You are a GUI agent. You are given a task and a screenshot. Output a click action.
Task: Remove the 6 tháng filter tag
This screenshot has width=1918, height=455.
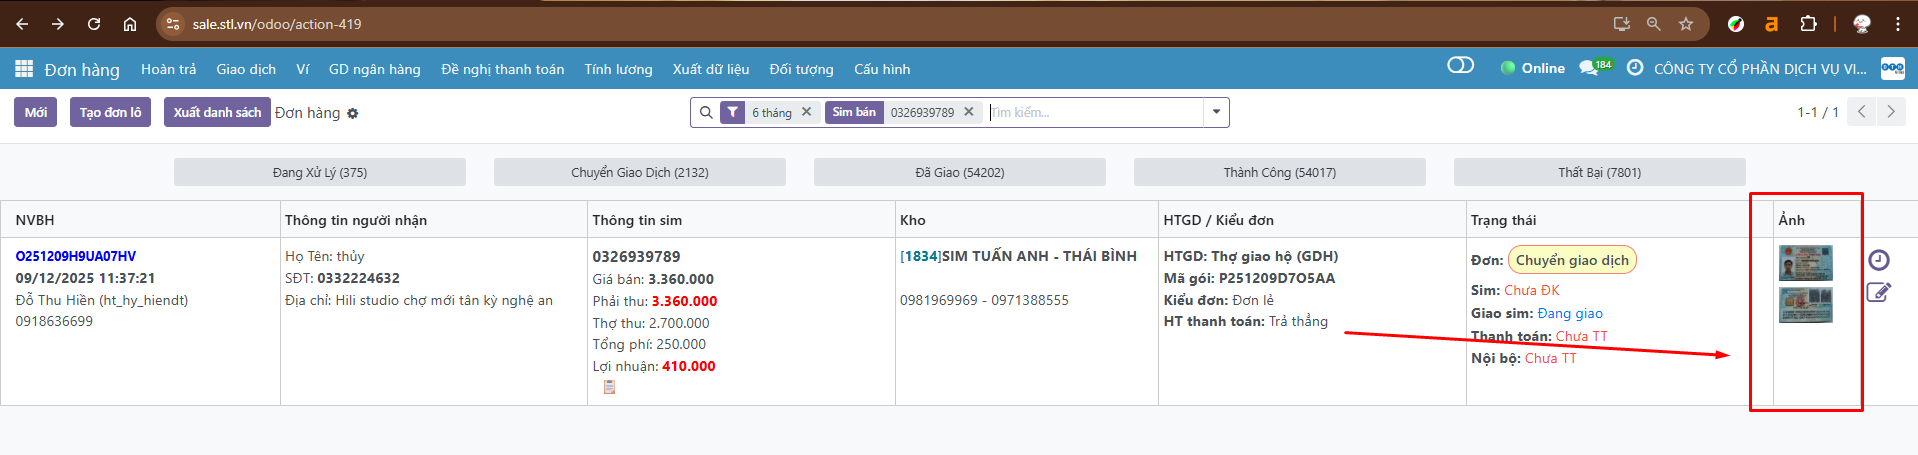(807, 112)
